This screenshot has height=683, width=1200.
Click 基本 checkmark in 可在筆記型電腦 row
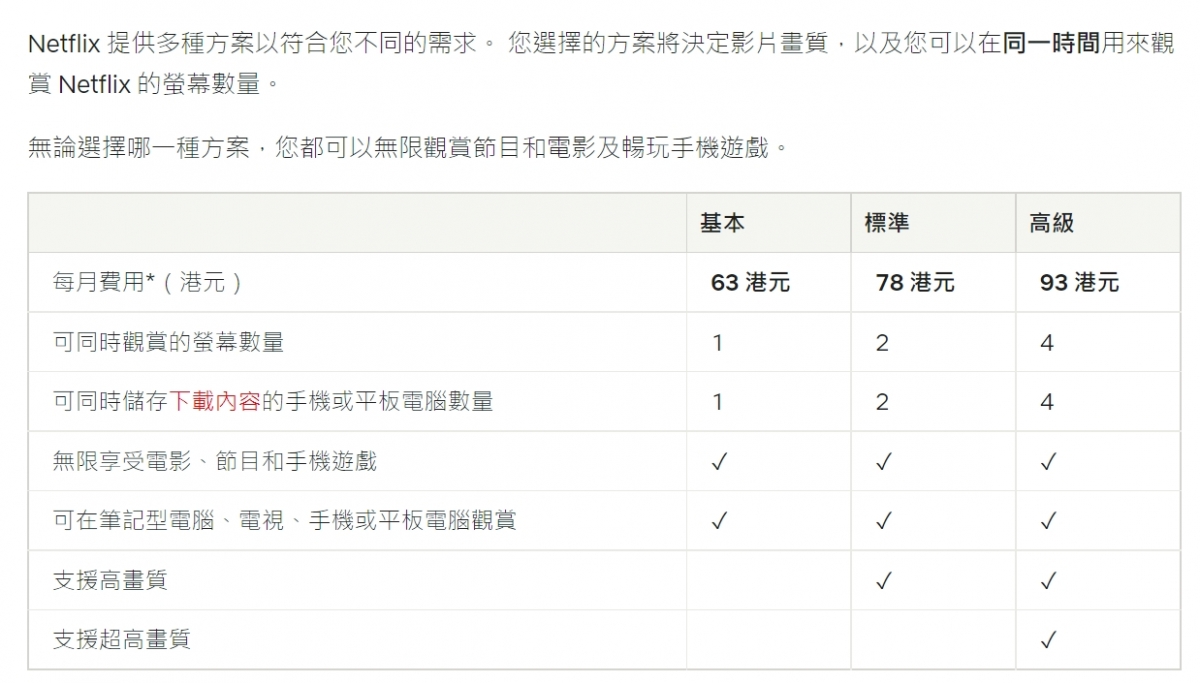(x=718, y=521)
